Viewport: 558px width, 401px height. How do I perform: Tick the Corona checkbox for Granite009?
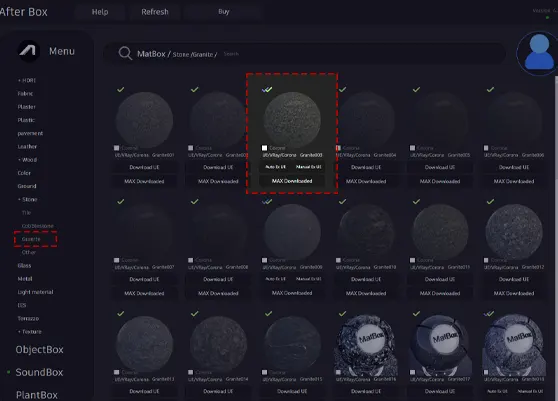click(264, 260)
